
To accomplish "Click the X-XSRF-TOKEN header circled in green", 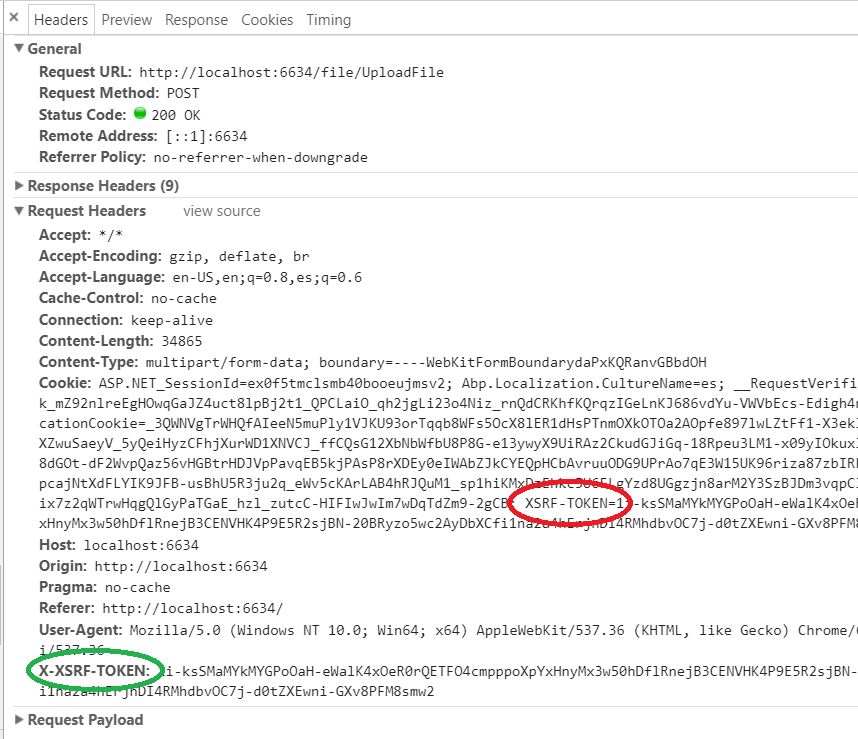I will [94, 670].
